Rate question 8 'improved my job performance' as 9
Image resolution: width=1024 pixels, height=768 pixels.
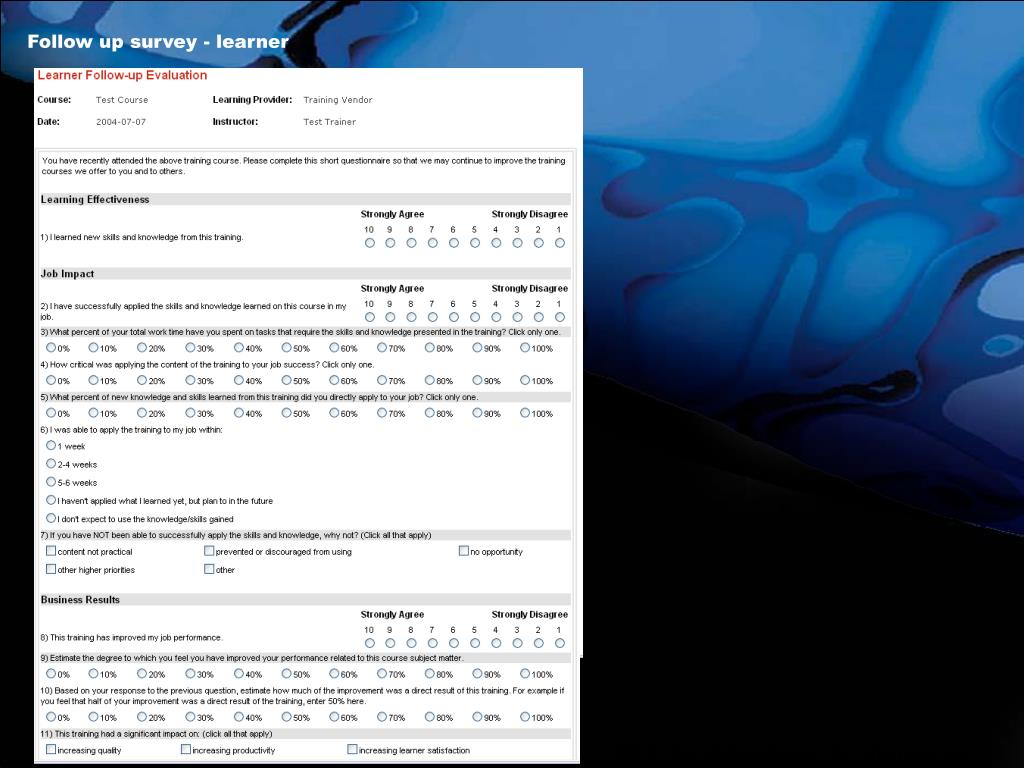(391, 643)
